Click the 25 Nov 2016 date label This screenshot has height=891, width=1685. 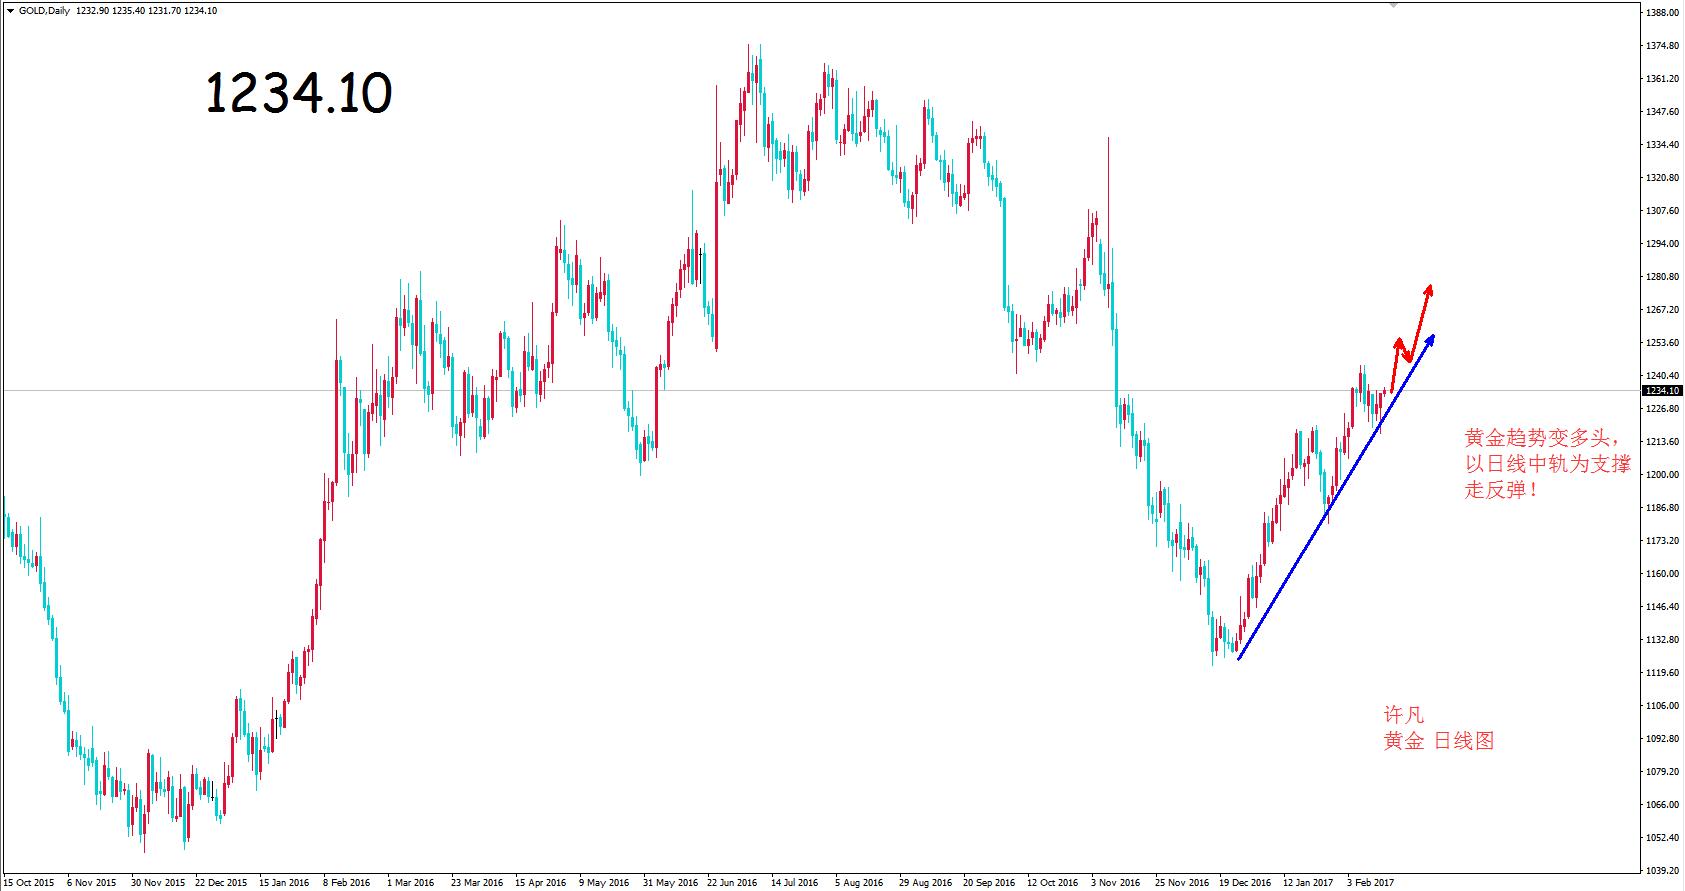pyautogui.click(x=1182, y=883)
